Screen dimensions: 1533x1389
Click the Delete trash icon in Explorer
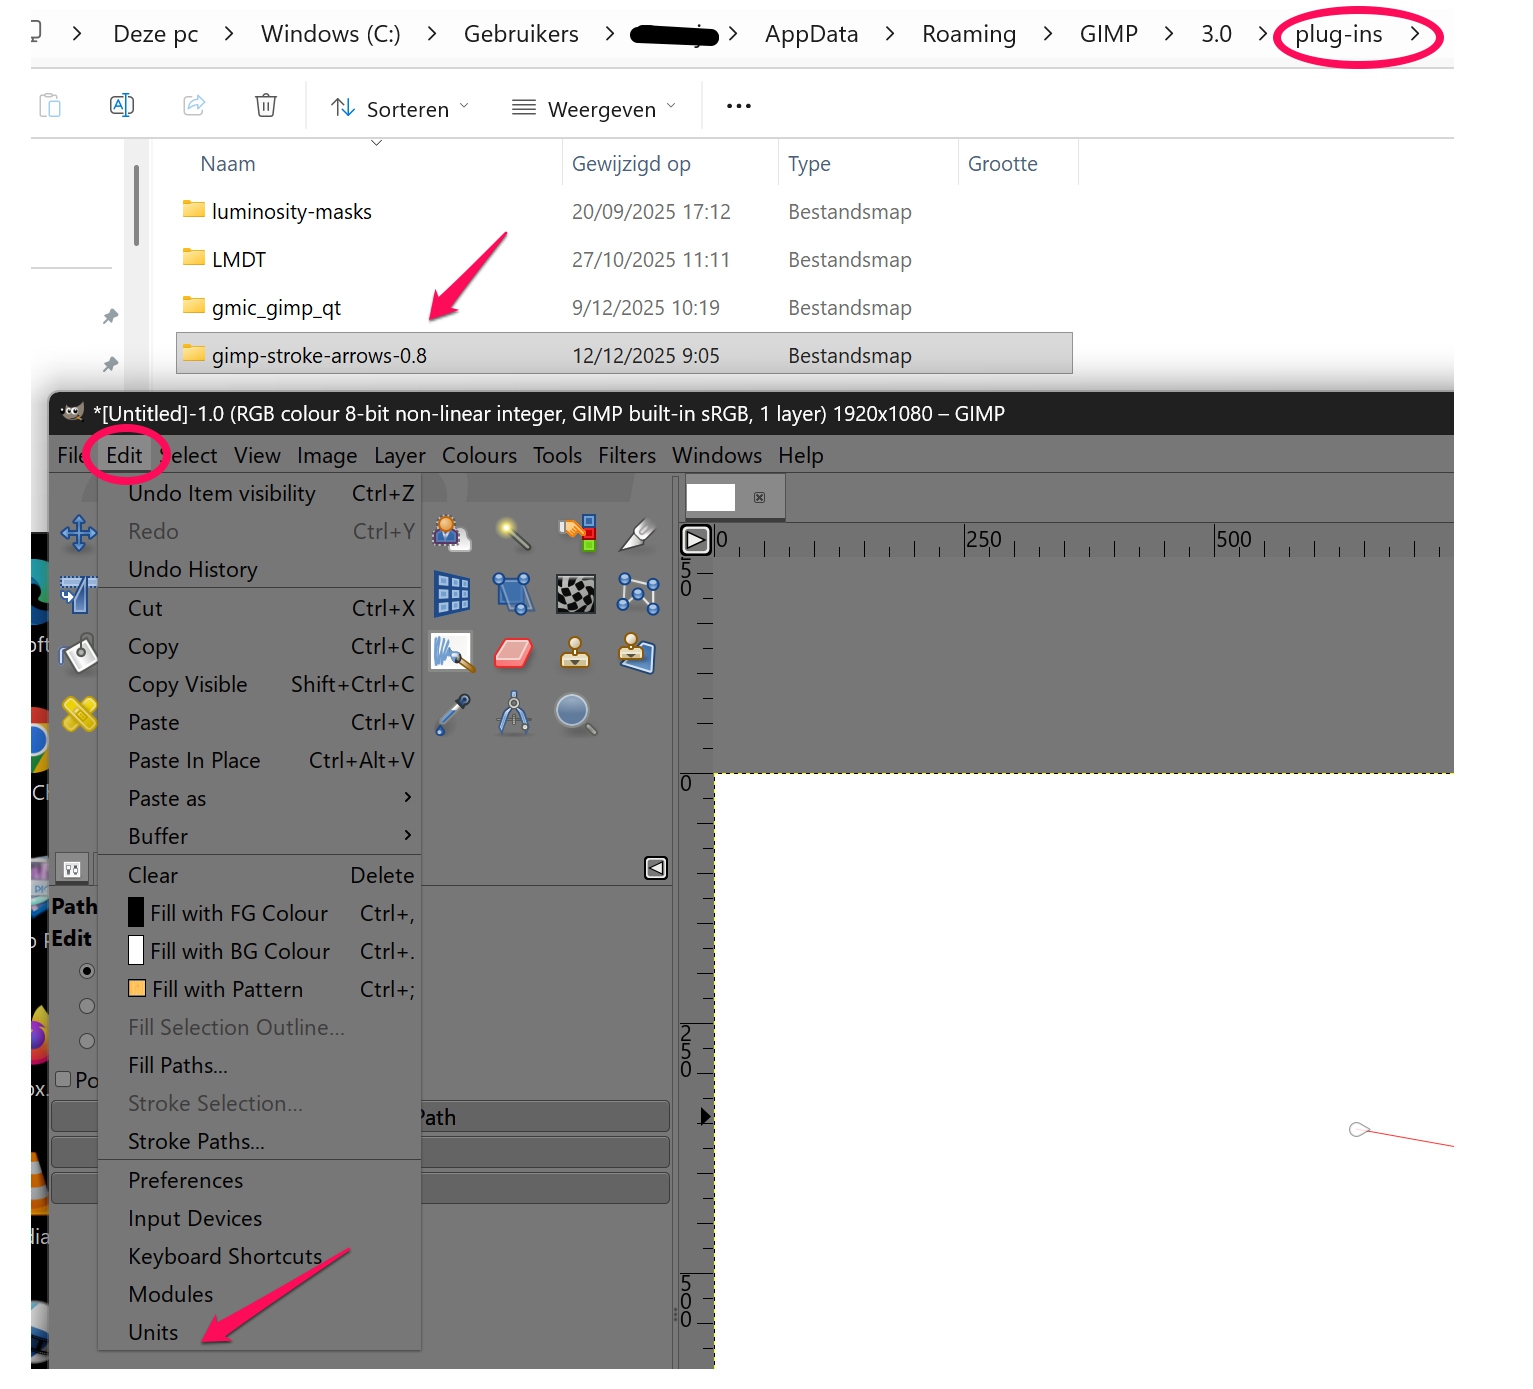pyautogui.click(x=266, y=105)
